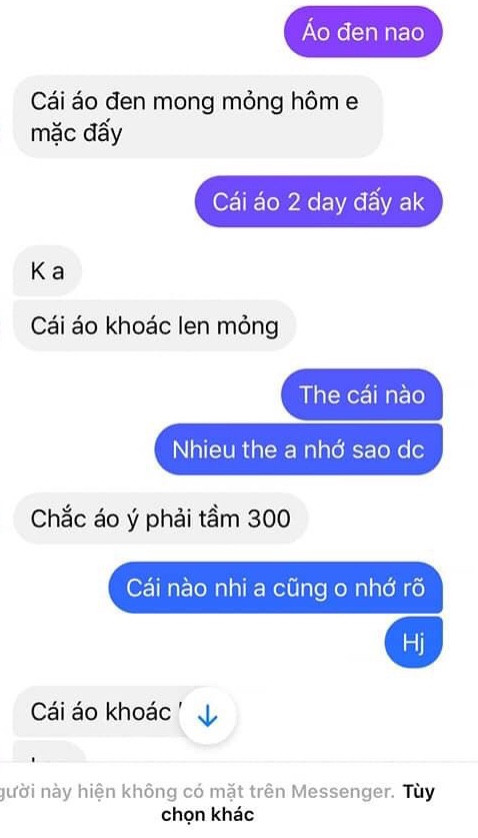Image resolution: width=478 pixels, height=838 pixels.
Task: Select the 'Nhieu the a nhớ sao dc' message
Action: coord(298,449)
